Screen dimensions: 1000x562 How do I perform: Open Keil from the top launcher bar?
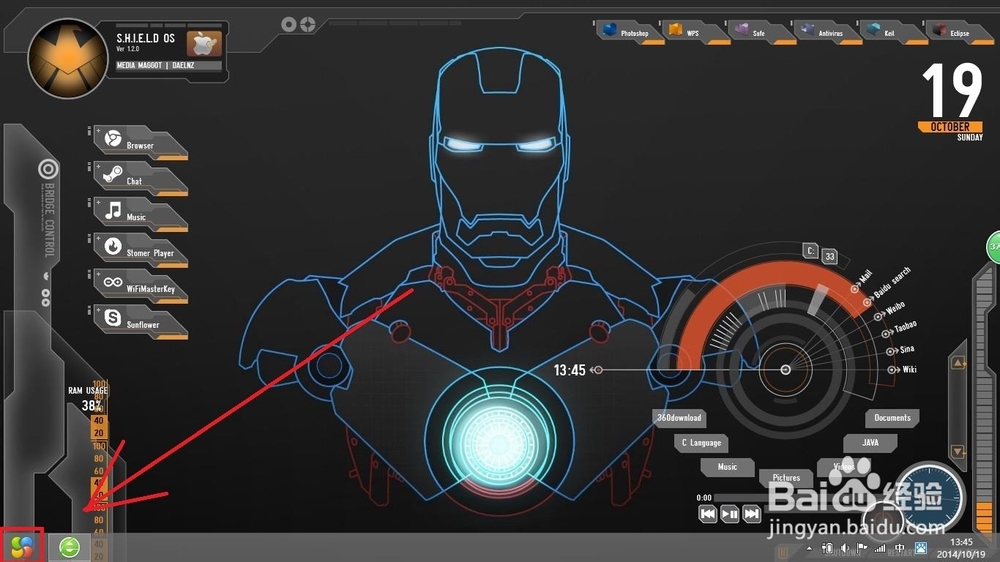tap(893, 32)
